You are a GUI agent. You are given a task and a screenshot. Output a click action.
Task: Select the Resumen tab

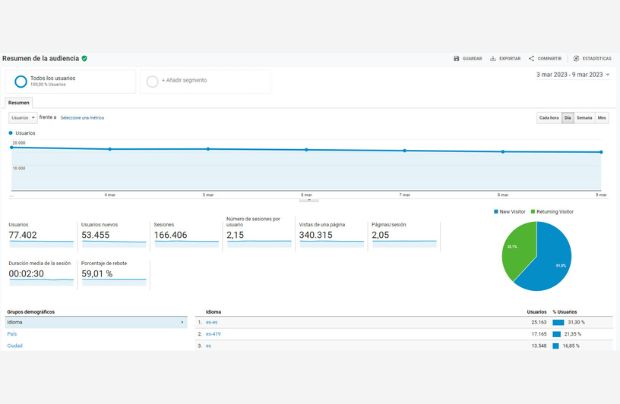pyautogui.click(x=19, y=103)
